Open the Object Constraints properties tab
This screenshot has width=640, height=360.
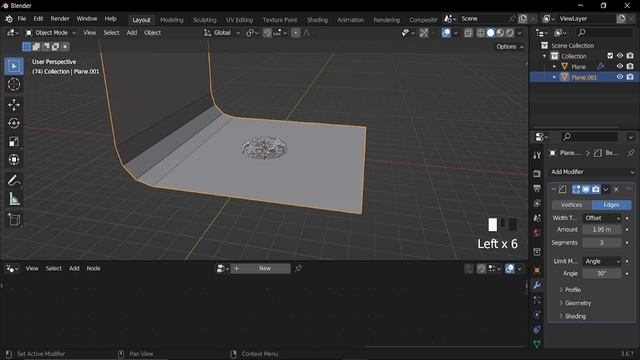(x=537, y=329)
